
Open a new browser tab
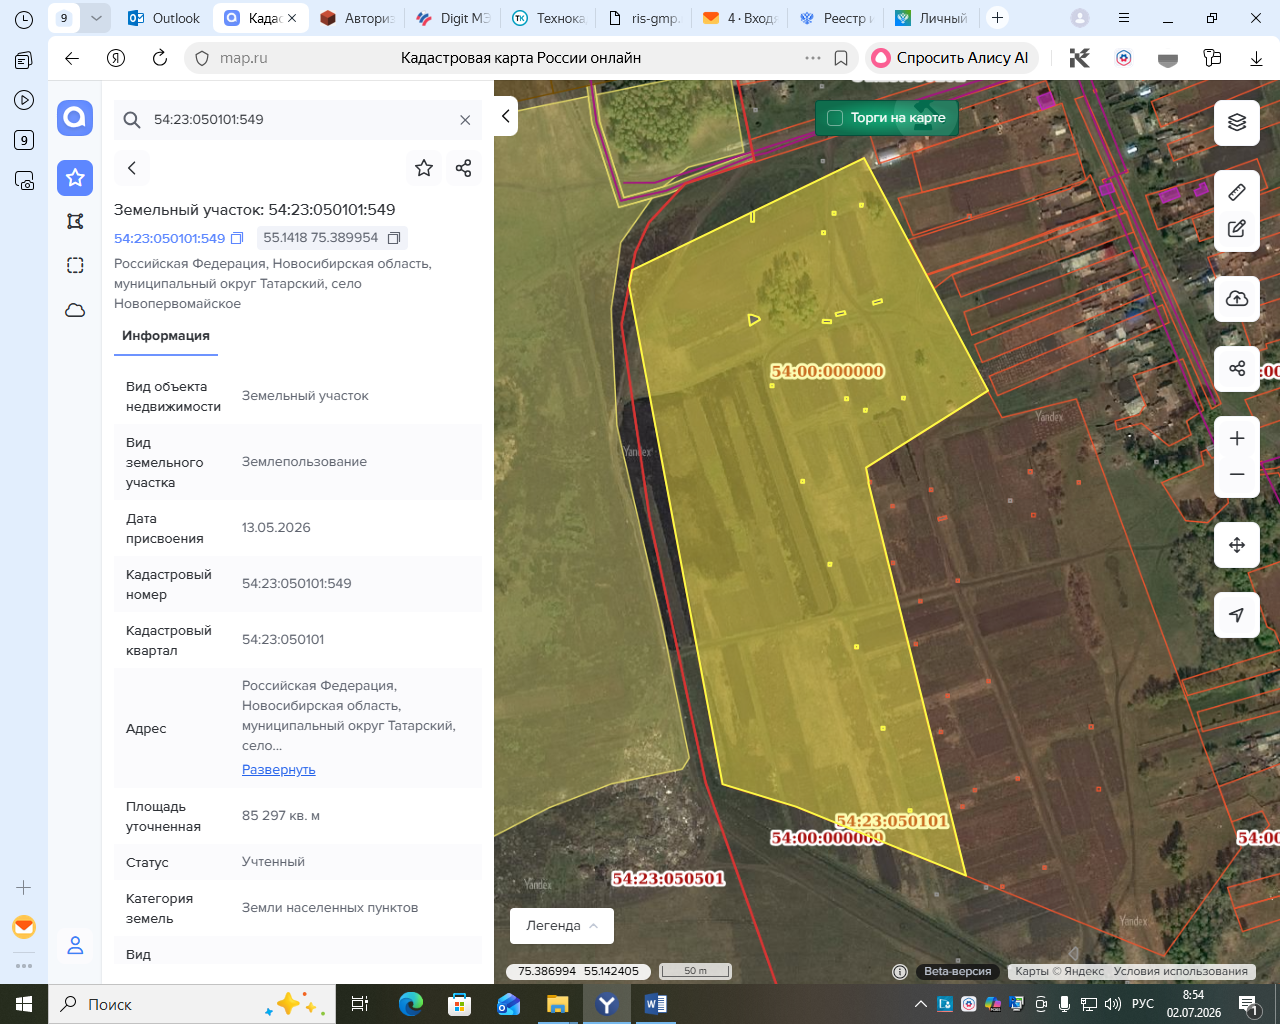997,18
